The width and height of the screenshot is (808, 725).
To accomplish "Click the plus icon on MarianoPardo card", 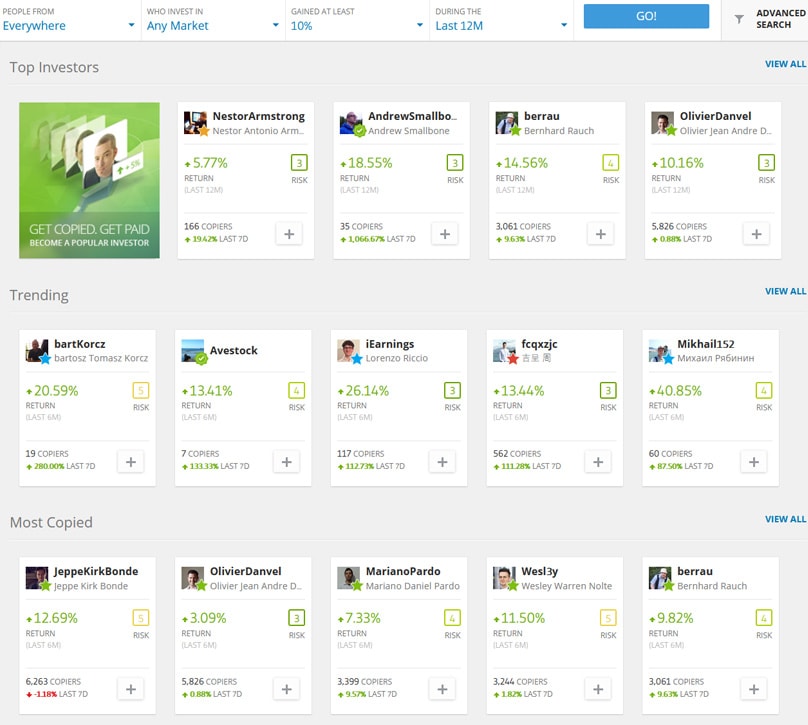I will coord(442,689).
